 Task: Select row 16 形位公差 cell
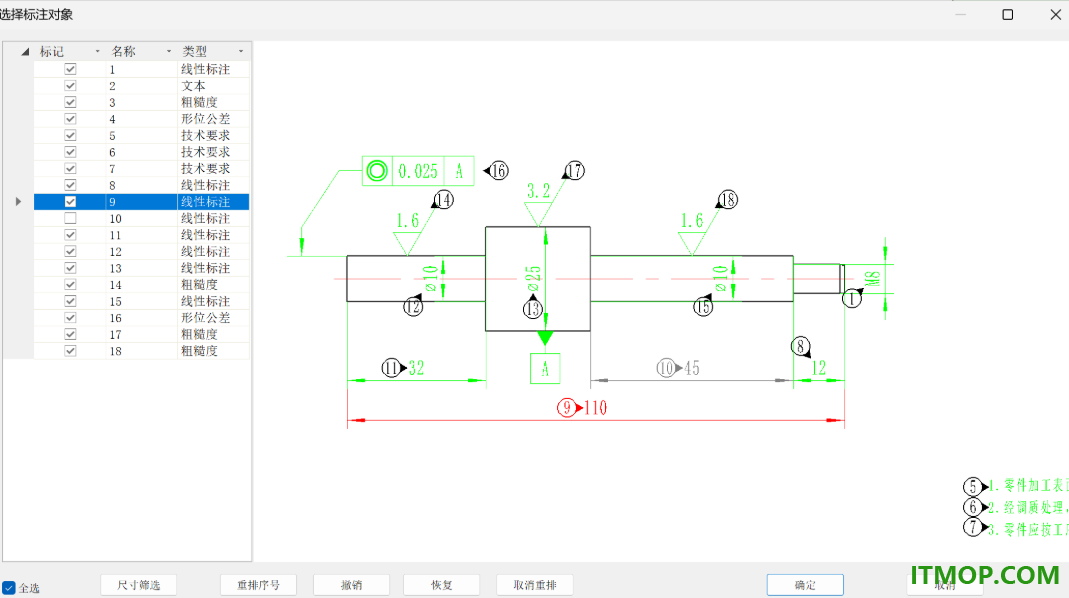click(x=213, y=318)
